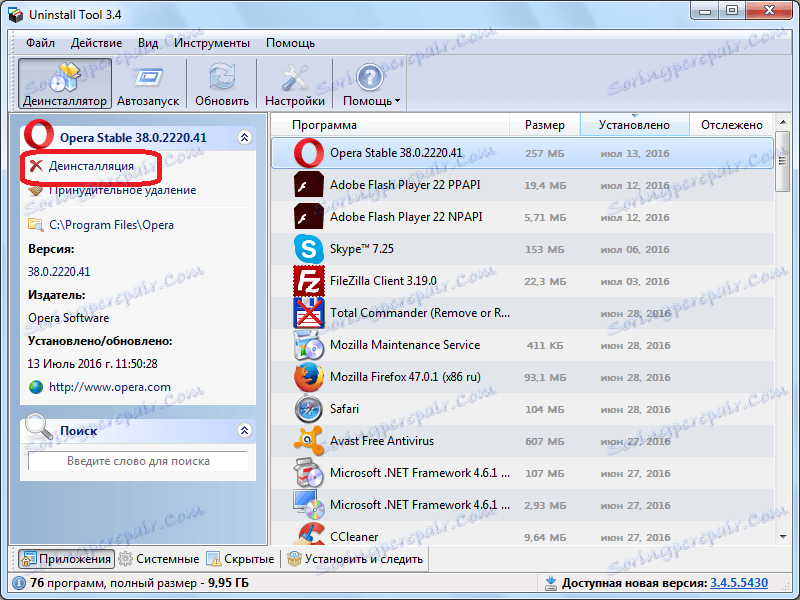Click the Opera Software publisher text
Image resolution: width=800 pixels, height=600 pixels.
68,318
